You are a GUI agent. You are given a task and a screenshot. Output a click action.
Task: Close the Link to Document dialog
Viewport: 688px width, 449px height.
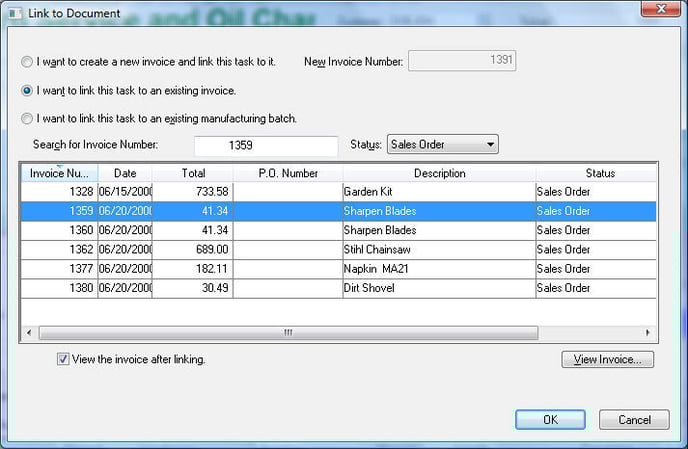coord(661,9)
